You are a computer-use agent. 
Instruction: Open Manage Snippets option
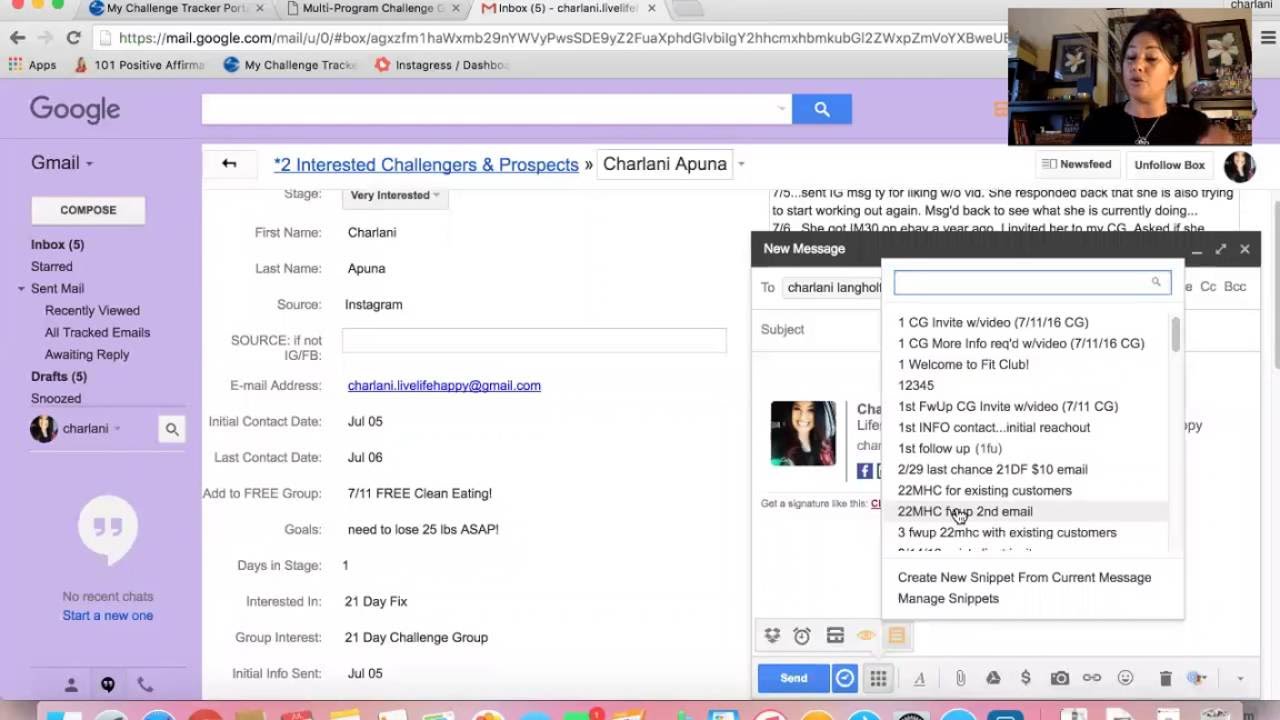point(948,598)
